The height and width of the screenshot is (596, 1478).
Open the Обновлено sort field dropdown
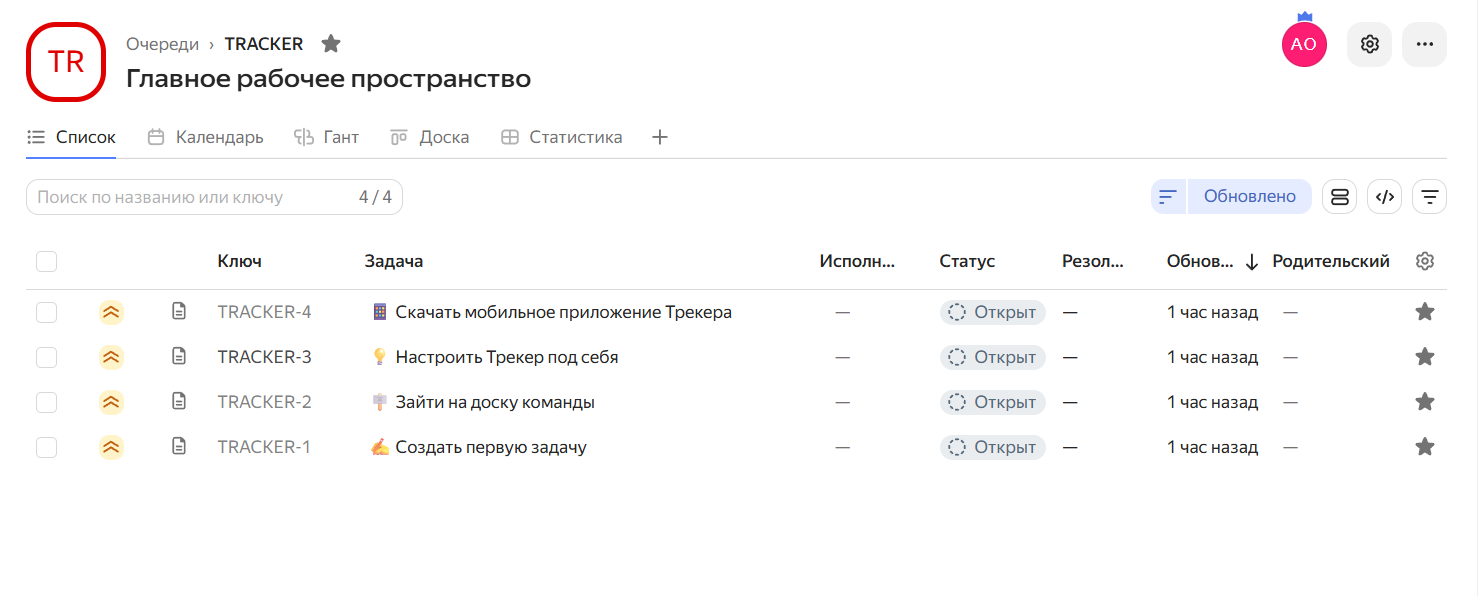pos(1249,197)
